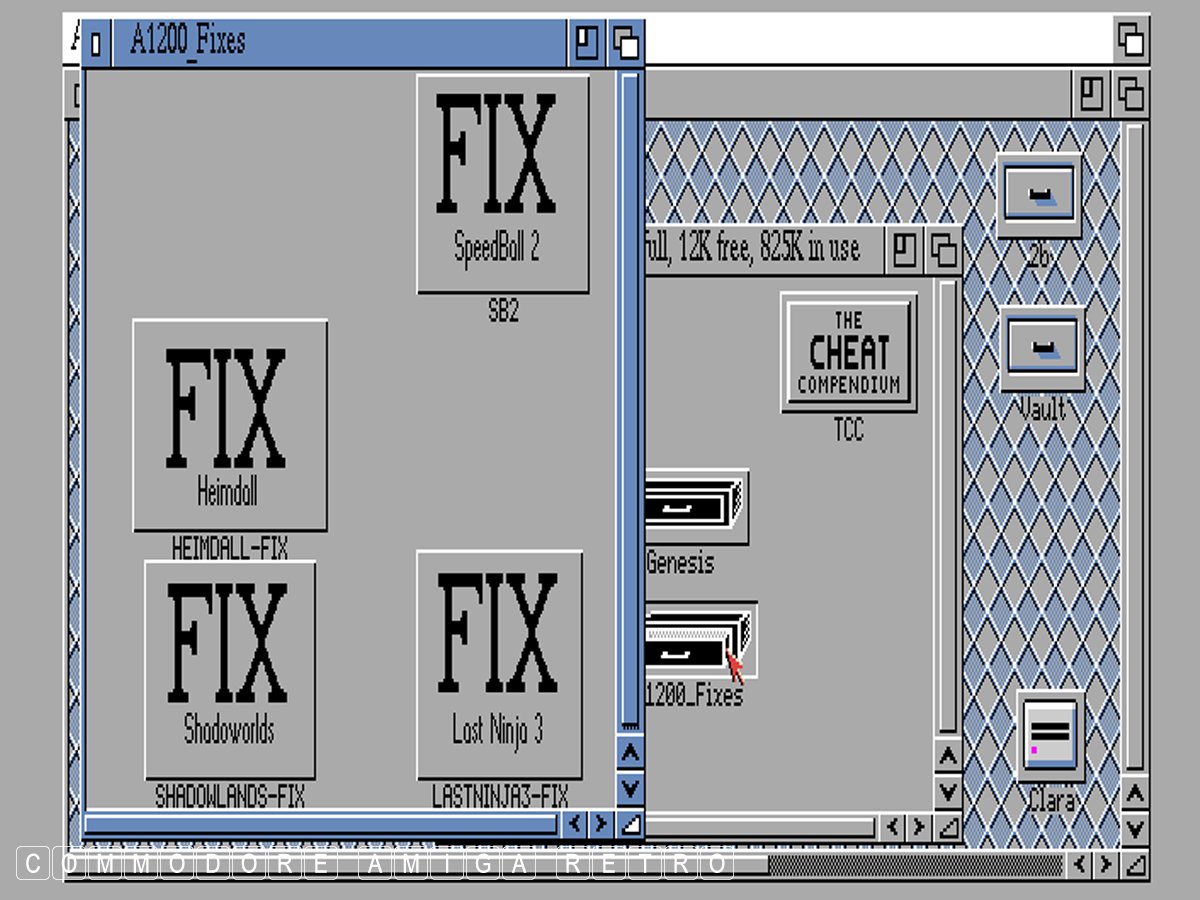Click scroll up arrow in A1200_Fixes window
Viewport: 1200px width, 900px height.
pos(629,752)
